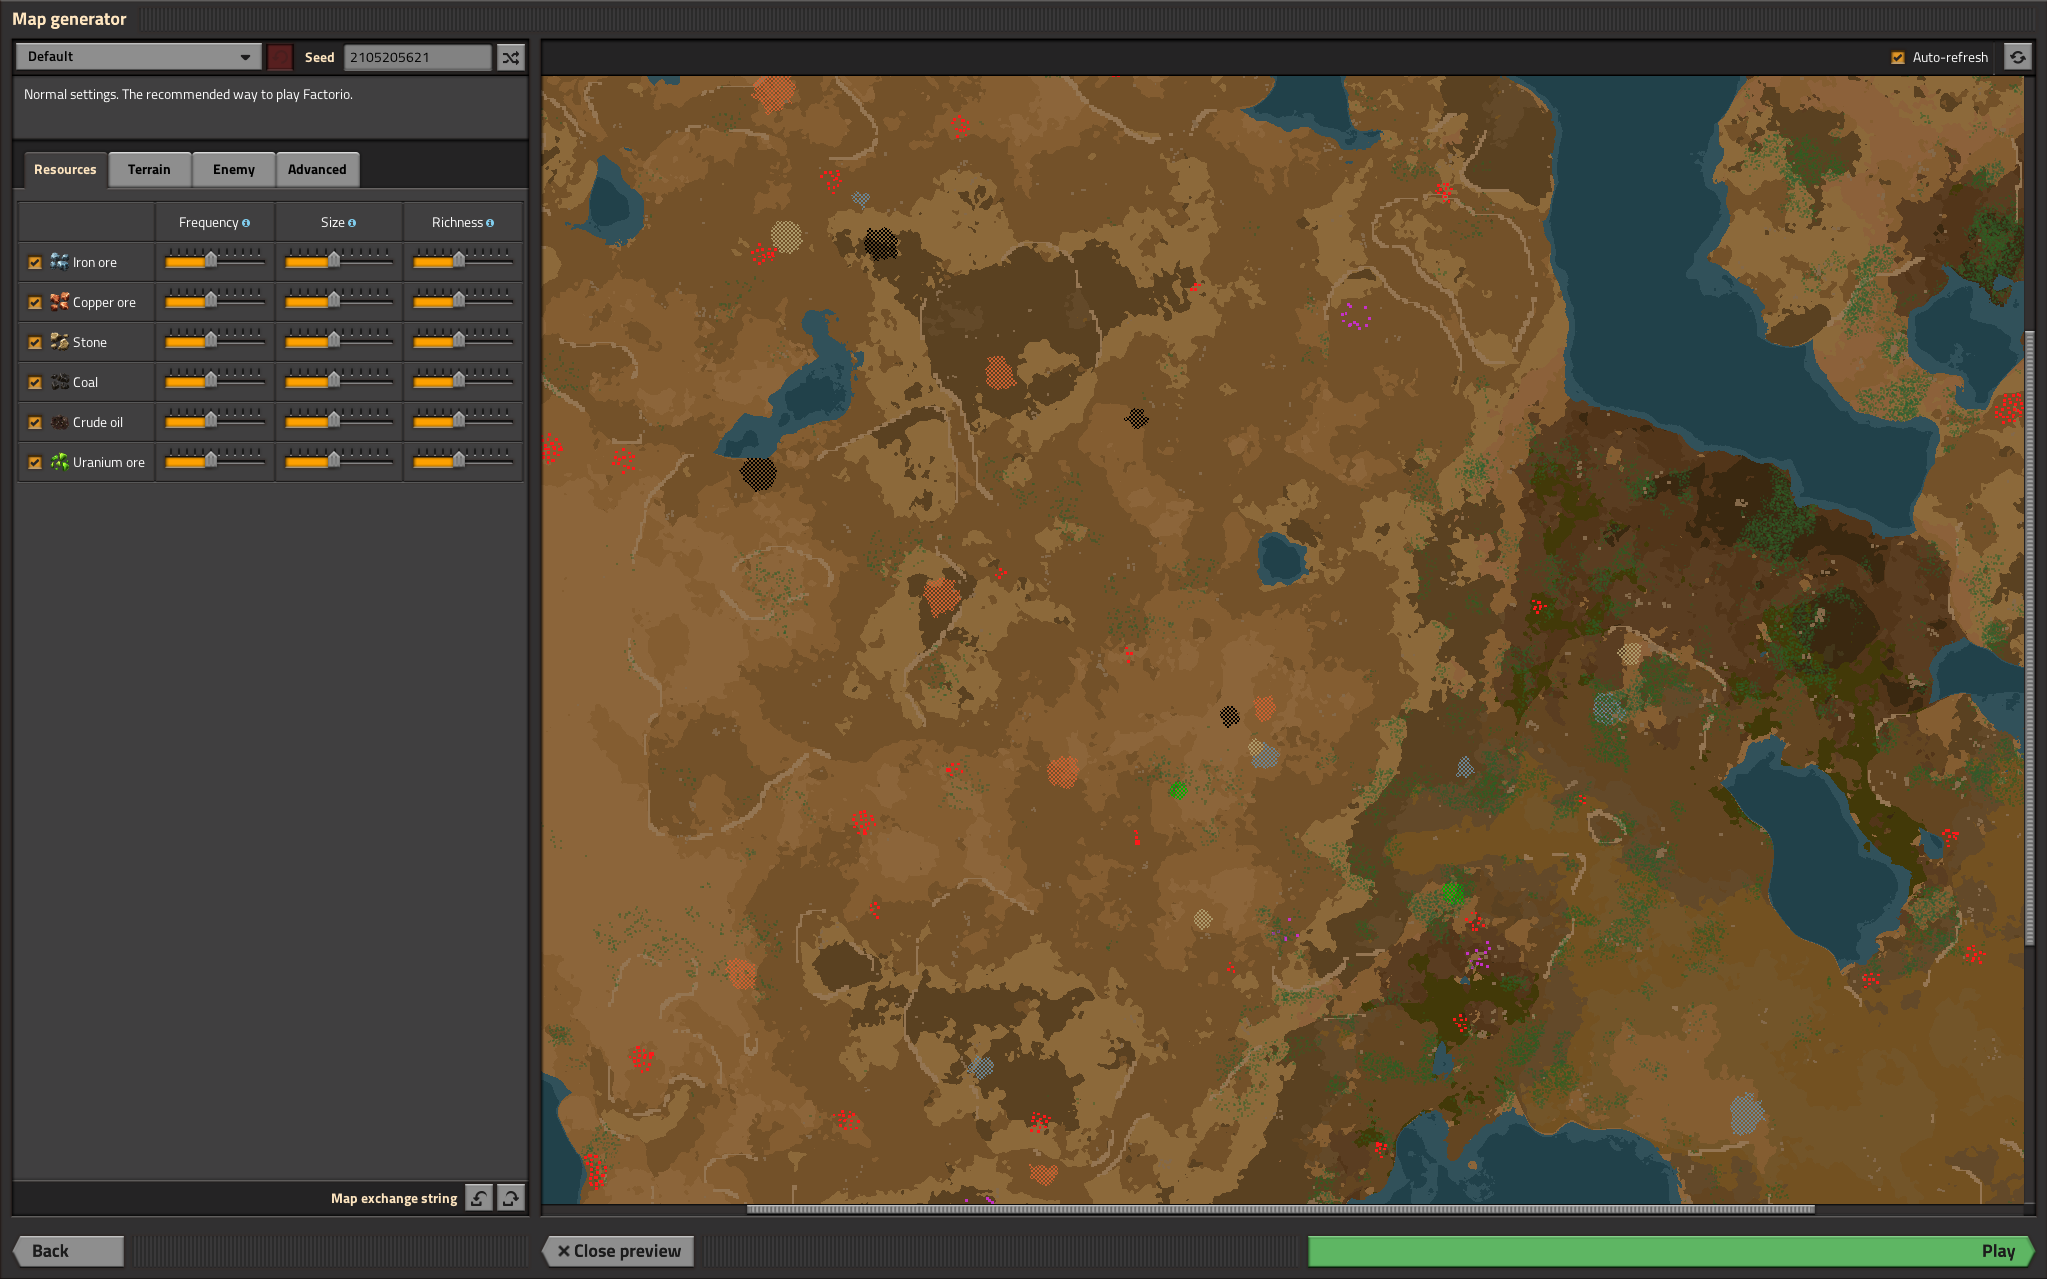Viewport: 2047px width, 1279px height.
Task: Toggle the Crude oil checkbox
Action: (35, 423)
